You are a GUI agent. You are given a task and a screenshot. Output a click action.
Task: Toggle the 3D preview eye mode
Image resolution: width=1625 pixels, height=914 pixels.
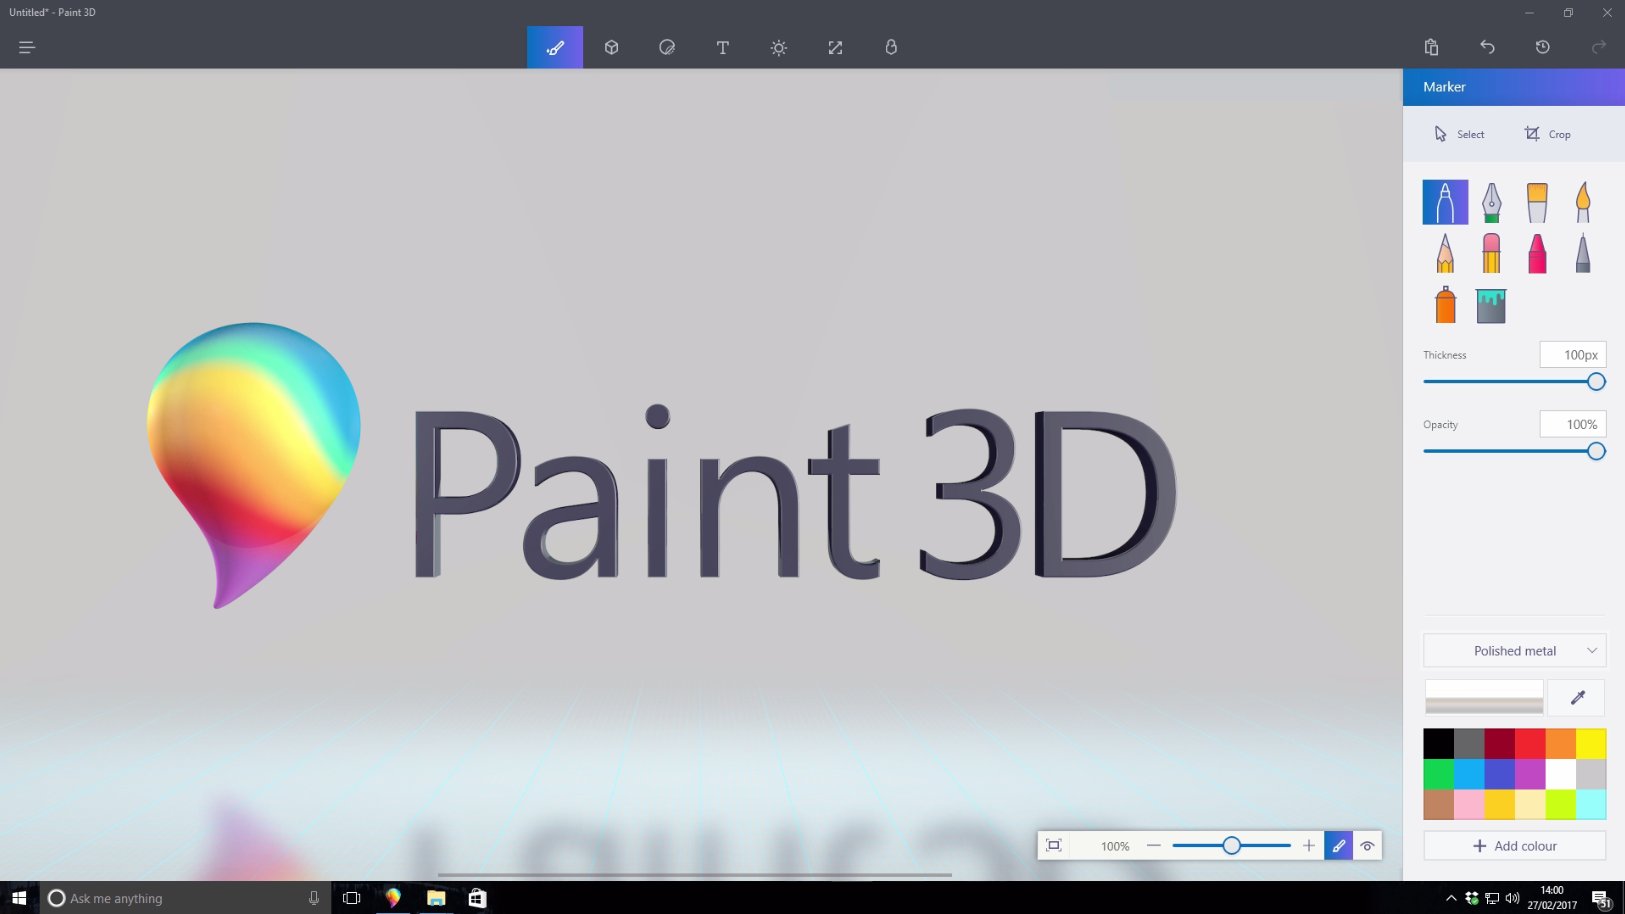click(1367, 846)
